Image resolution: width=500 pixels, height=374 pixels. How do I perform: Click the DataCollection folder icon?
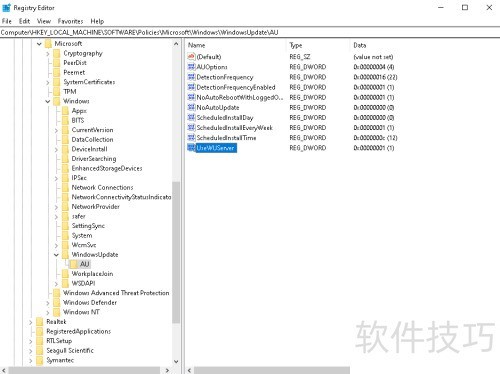click(65, 140)
